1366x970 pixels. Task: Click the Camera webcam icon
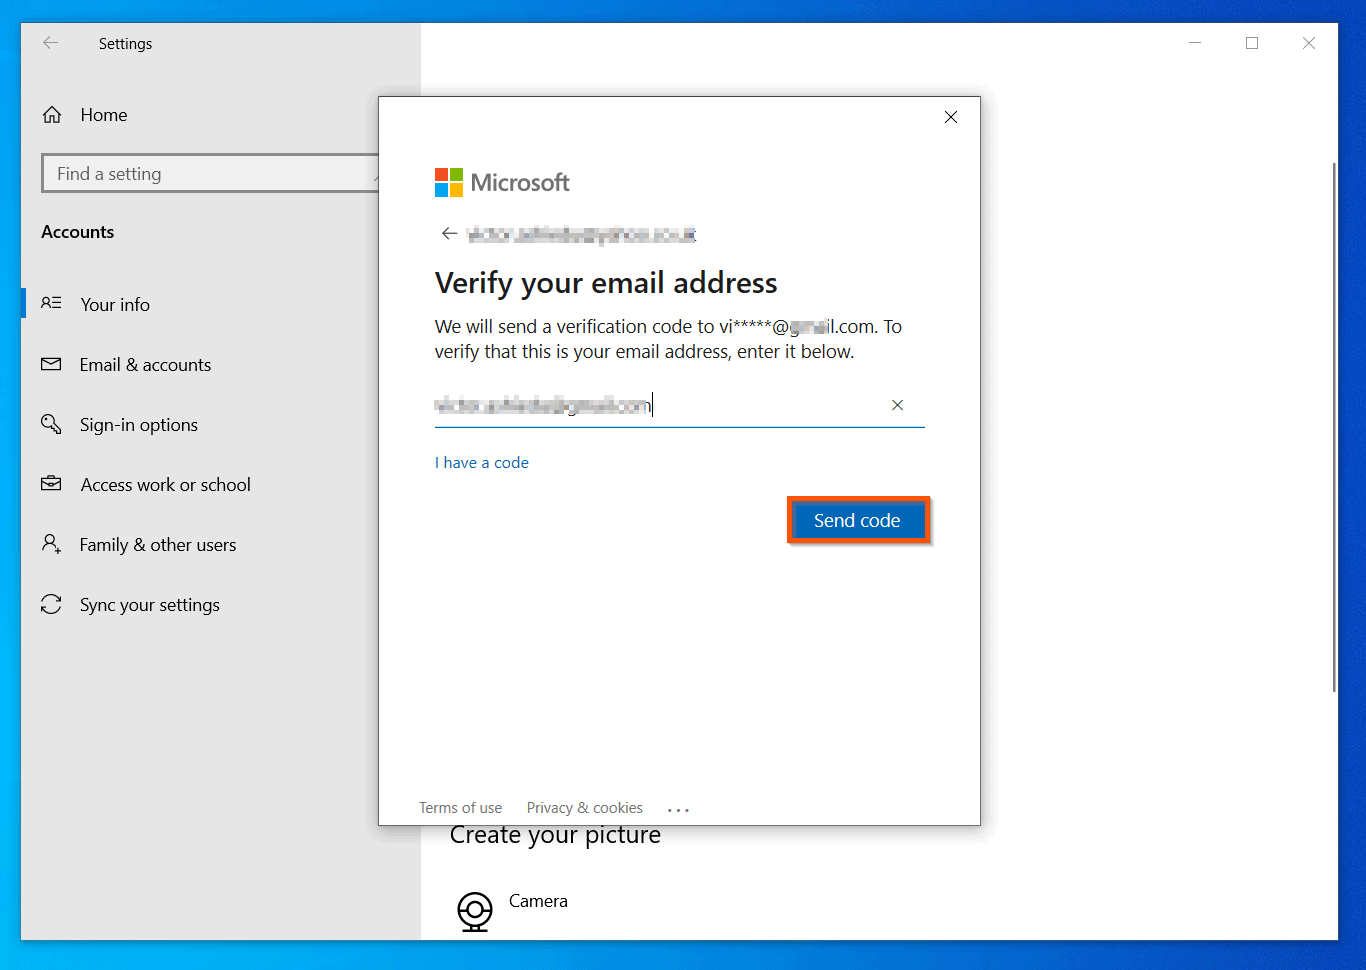pos(475,912)
